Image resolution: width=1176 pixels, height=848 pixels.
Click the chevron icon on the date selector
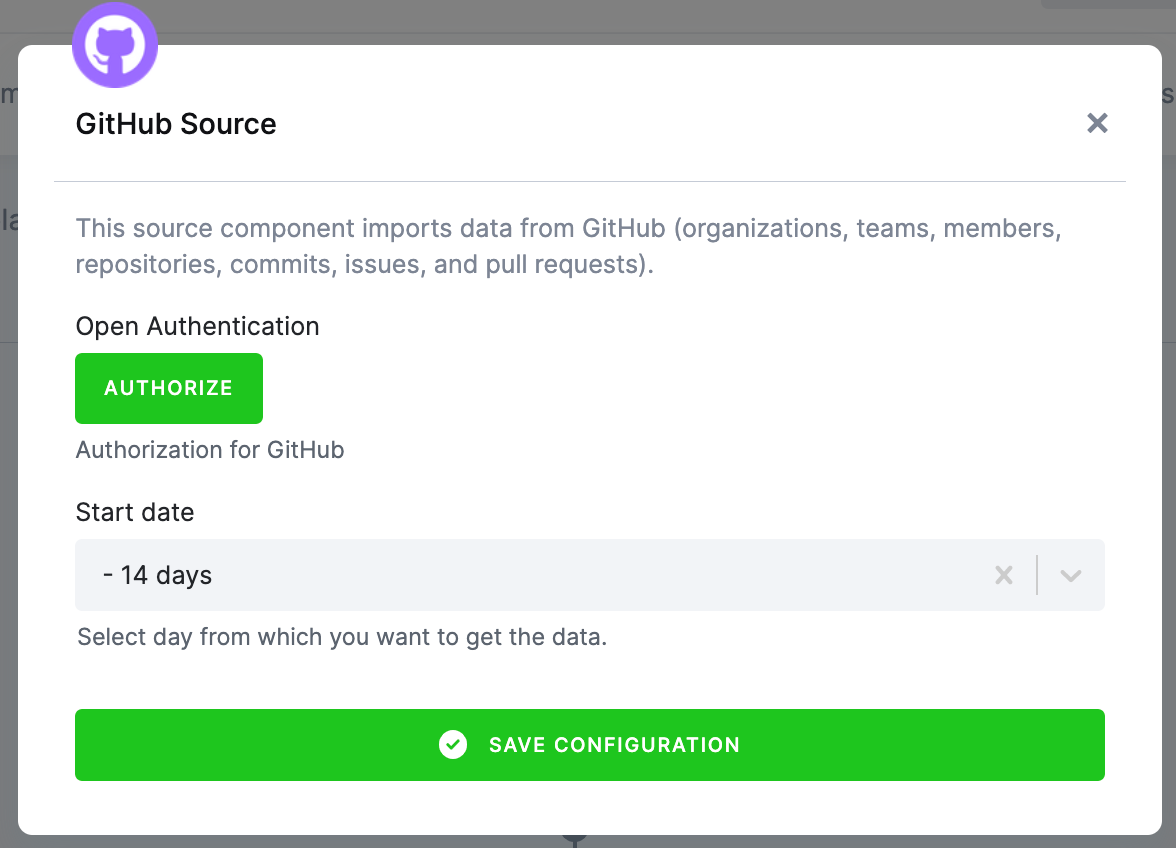(x=1070, y=575)
